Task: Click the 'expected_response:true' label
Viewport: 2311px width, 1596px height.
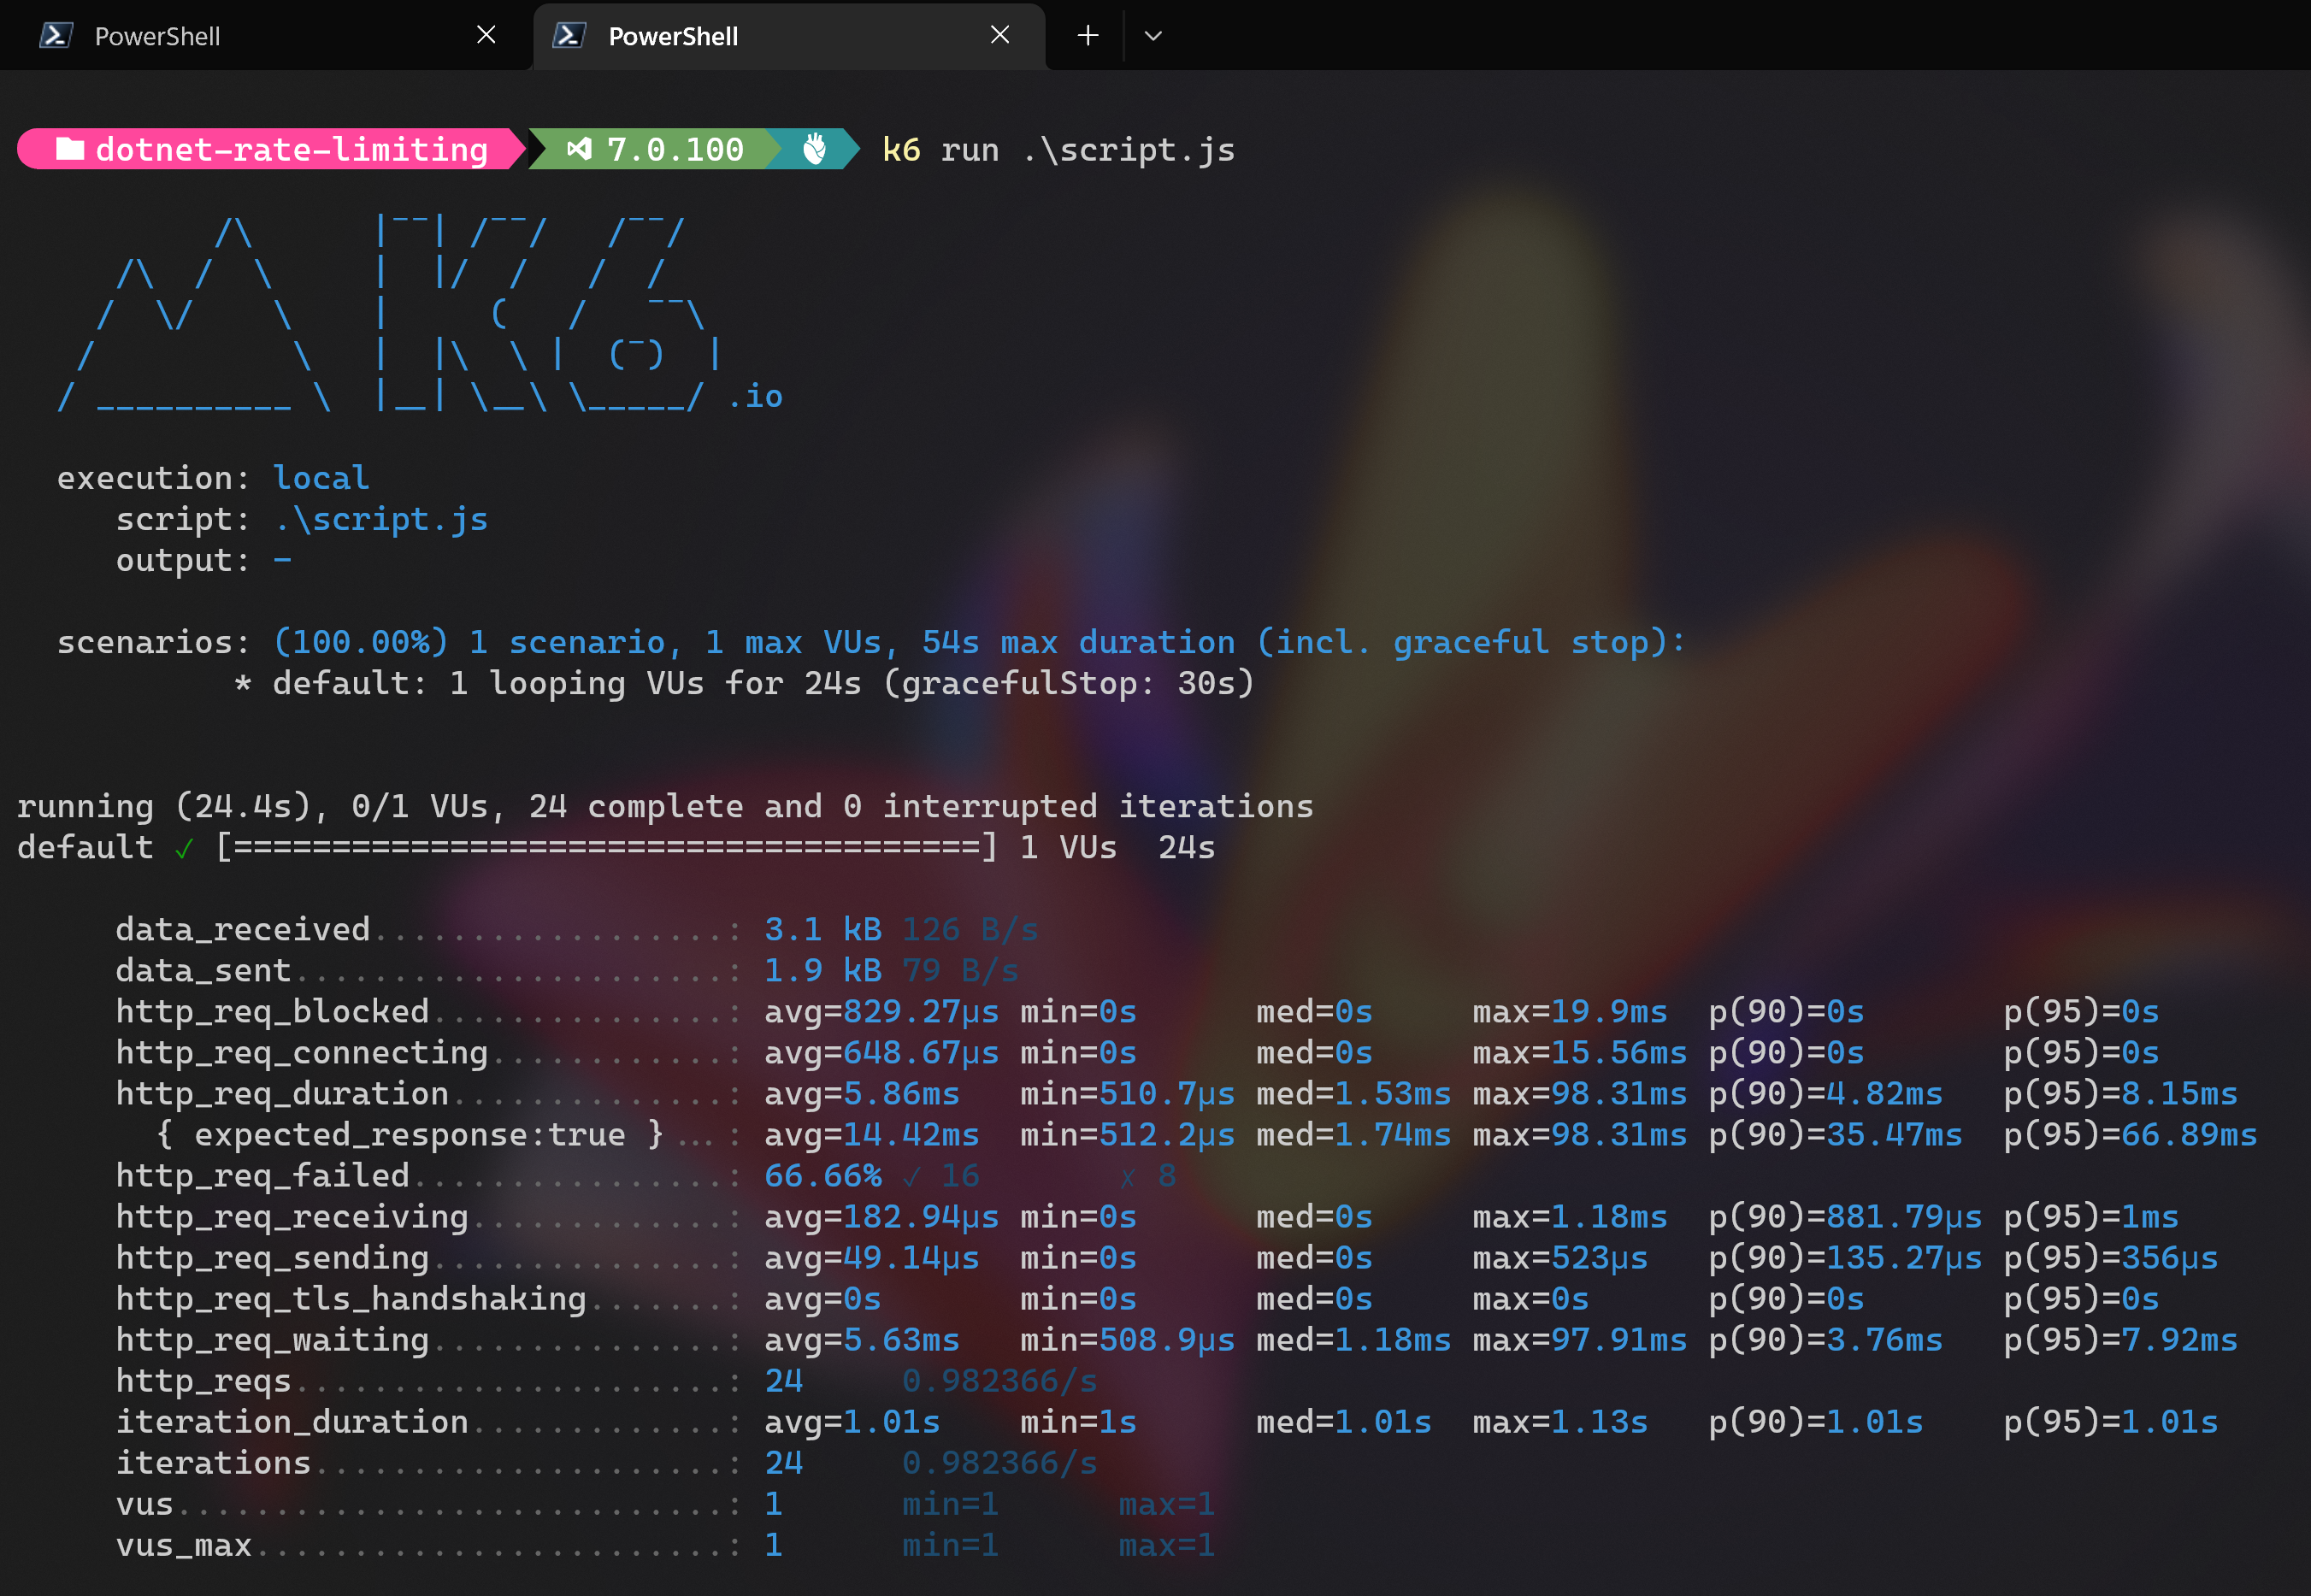Action: [x=409, y=1134]
